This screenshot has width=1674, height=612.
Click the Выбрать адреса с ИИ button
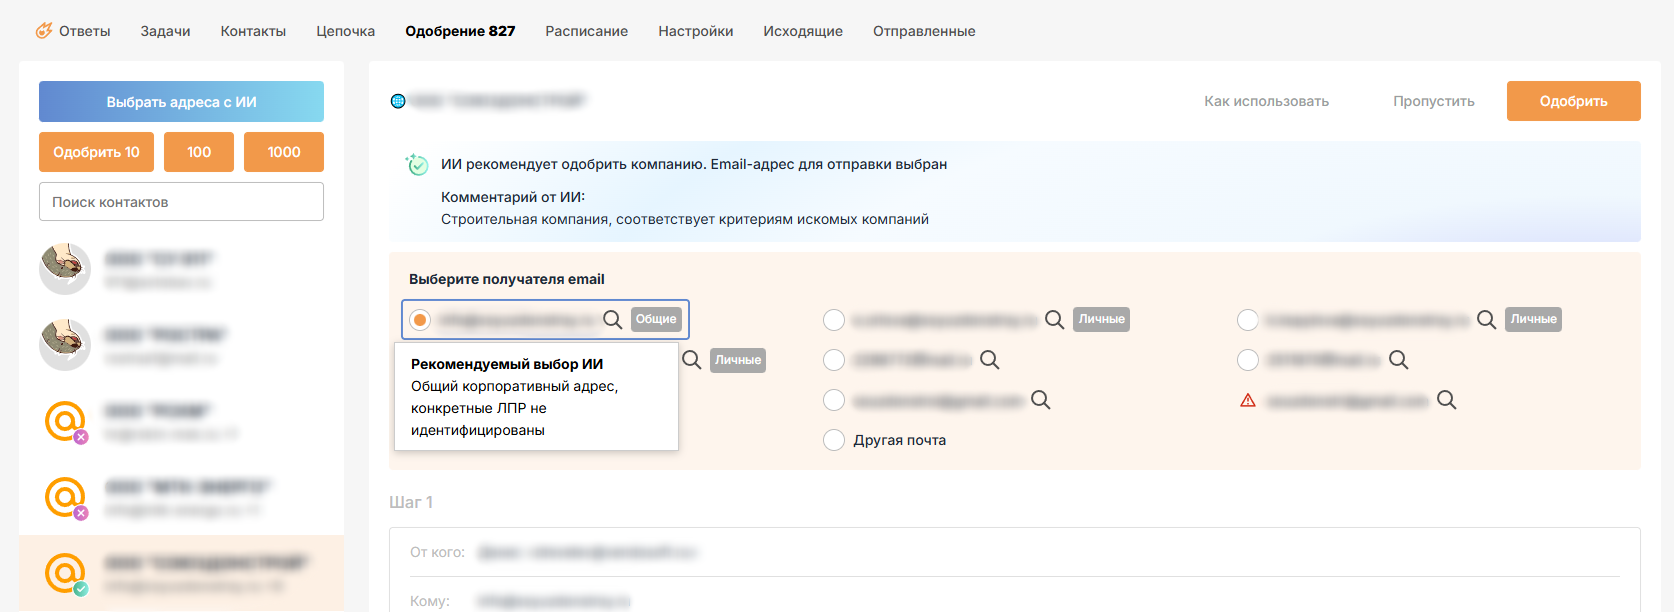[x=181, y=101]
